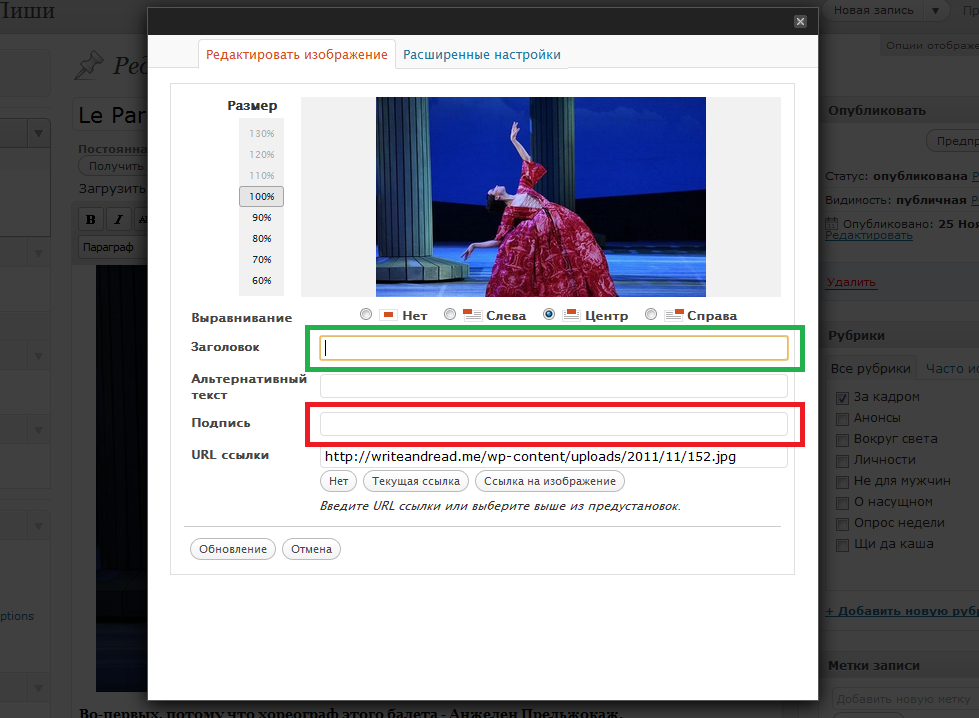Click the pushpin icon beside page title

89,65
